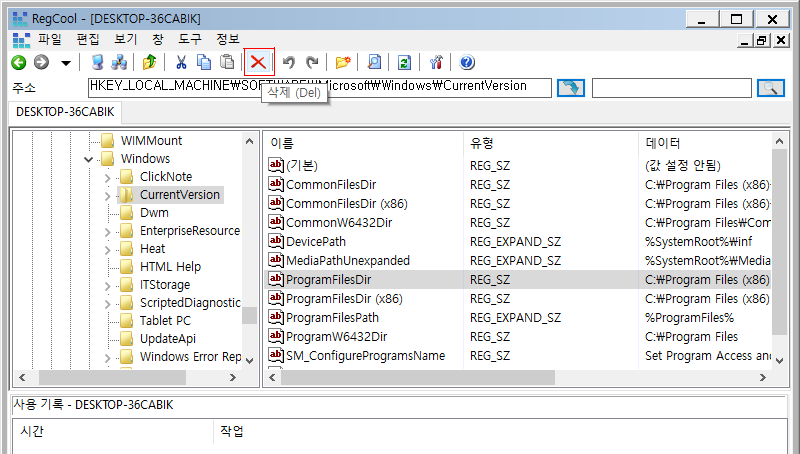Expand the CurrentVersion tree node
Image resolution: width=800 pixels, height=454 pixels.
point(107,195)
